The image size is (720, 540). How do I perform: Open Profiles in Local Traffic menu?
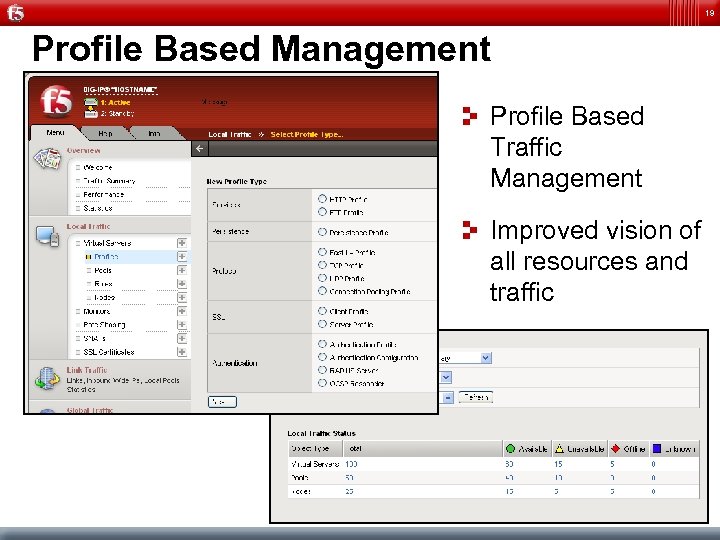(x=106, y=256)
